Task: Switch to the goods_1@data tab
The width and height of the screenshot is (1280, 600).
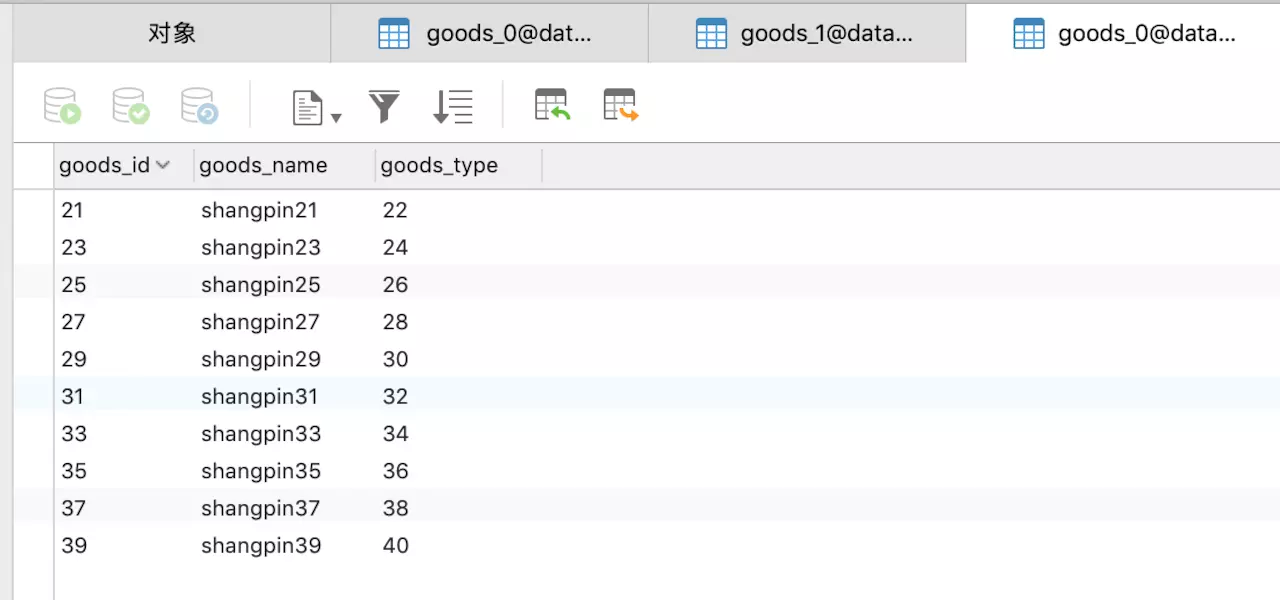Action: pos(807,34)
